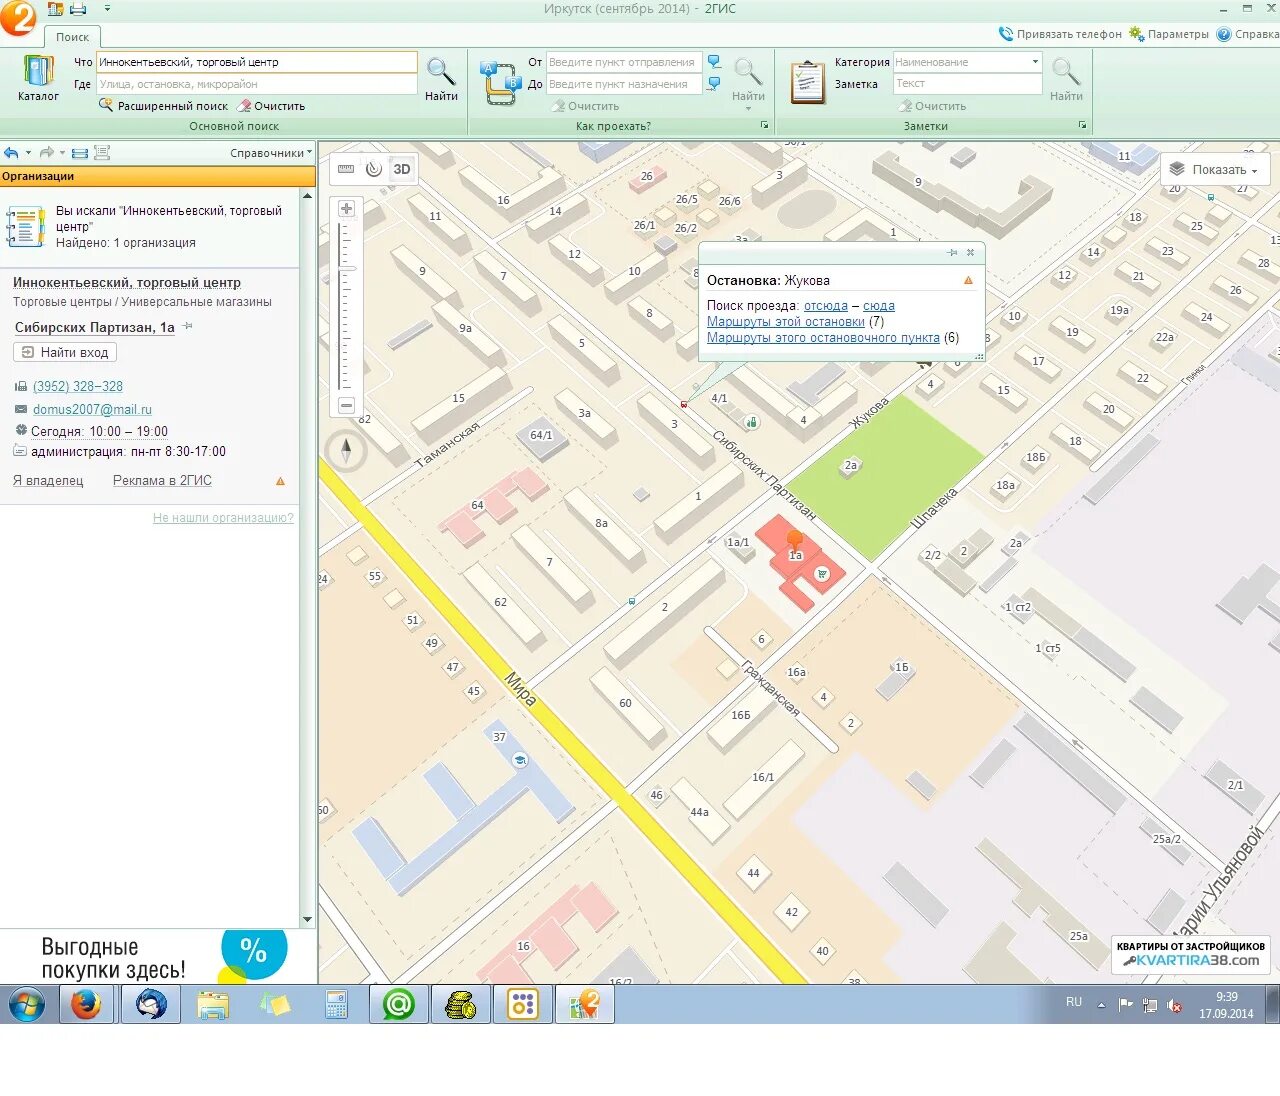The width and height of the screenshot is (1280, 1096).
Task: Open Параметры settings
Action: [x=1169, y=34]
